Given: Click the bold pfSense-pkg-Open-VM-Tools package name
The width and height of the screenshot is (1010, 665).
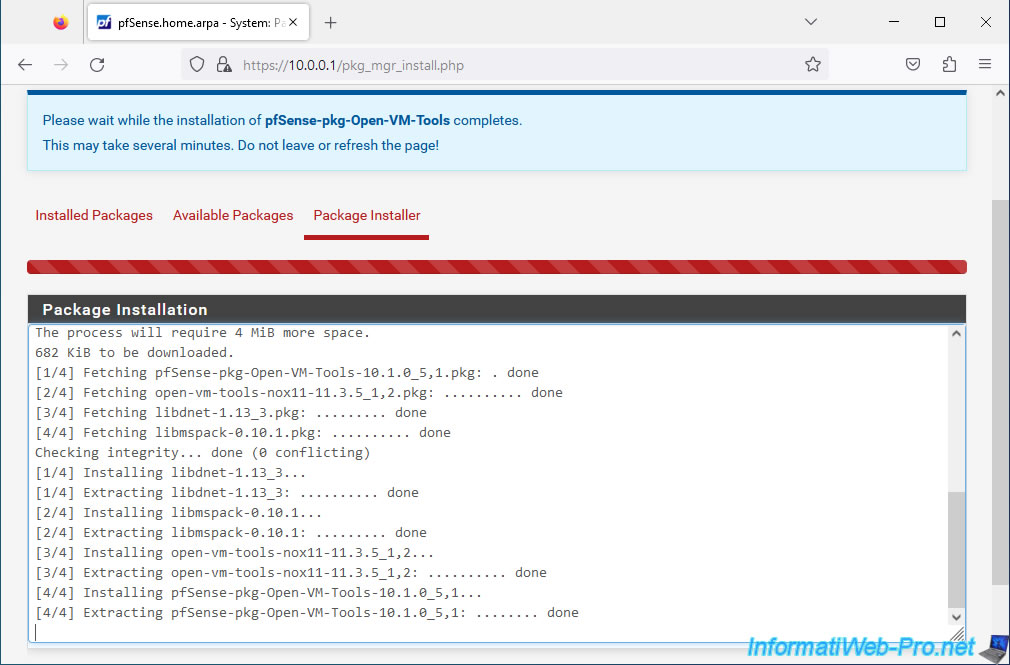Looking at the screenshot, I should click(x=357, y=120).
